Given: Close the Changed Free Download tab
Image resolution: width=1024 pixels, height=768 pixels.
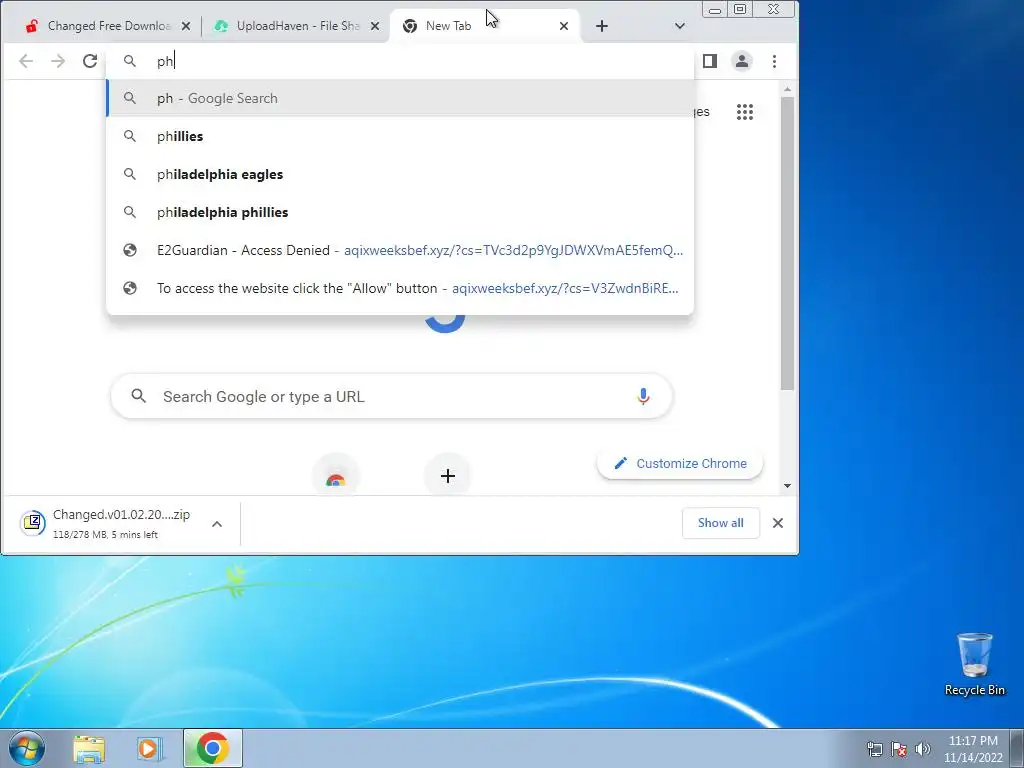Looking at the screenshot, I should coord(185,26).
